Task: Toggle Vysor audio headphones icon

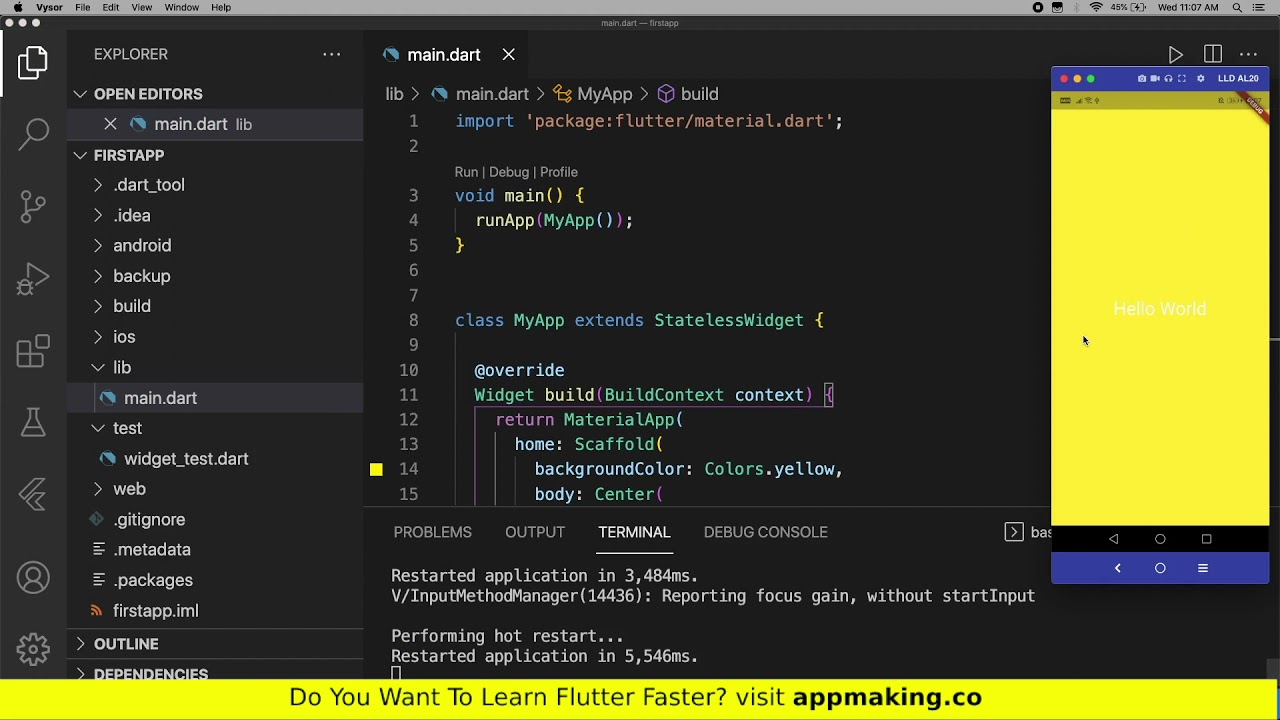Action: pyautogui.click(x=1168, y=78)
